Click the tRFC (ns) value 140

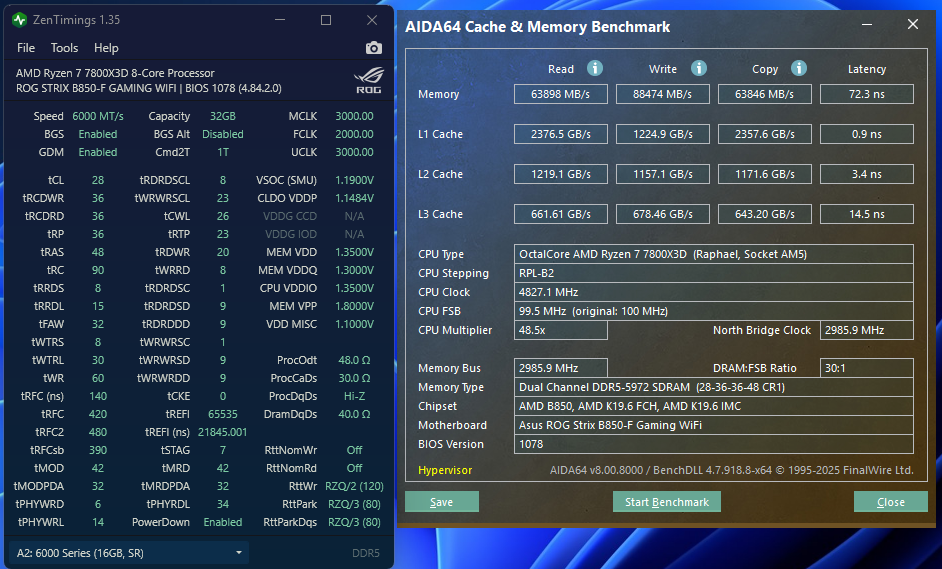click(x=98, y=396)
